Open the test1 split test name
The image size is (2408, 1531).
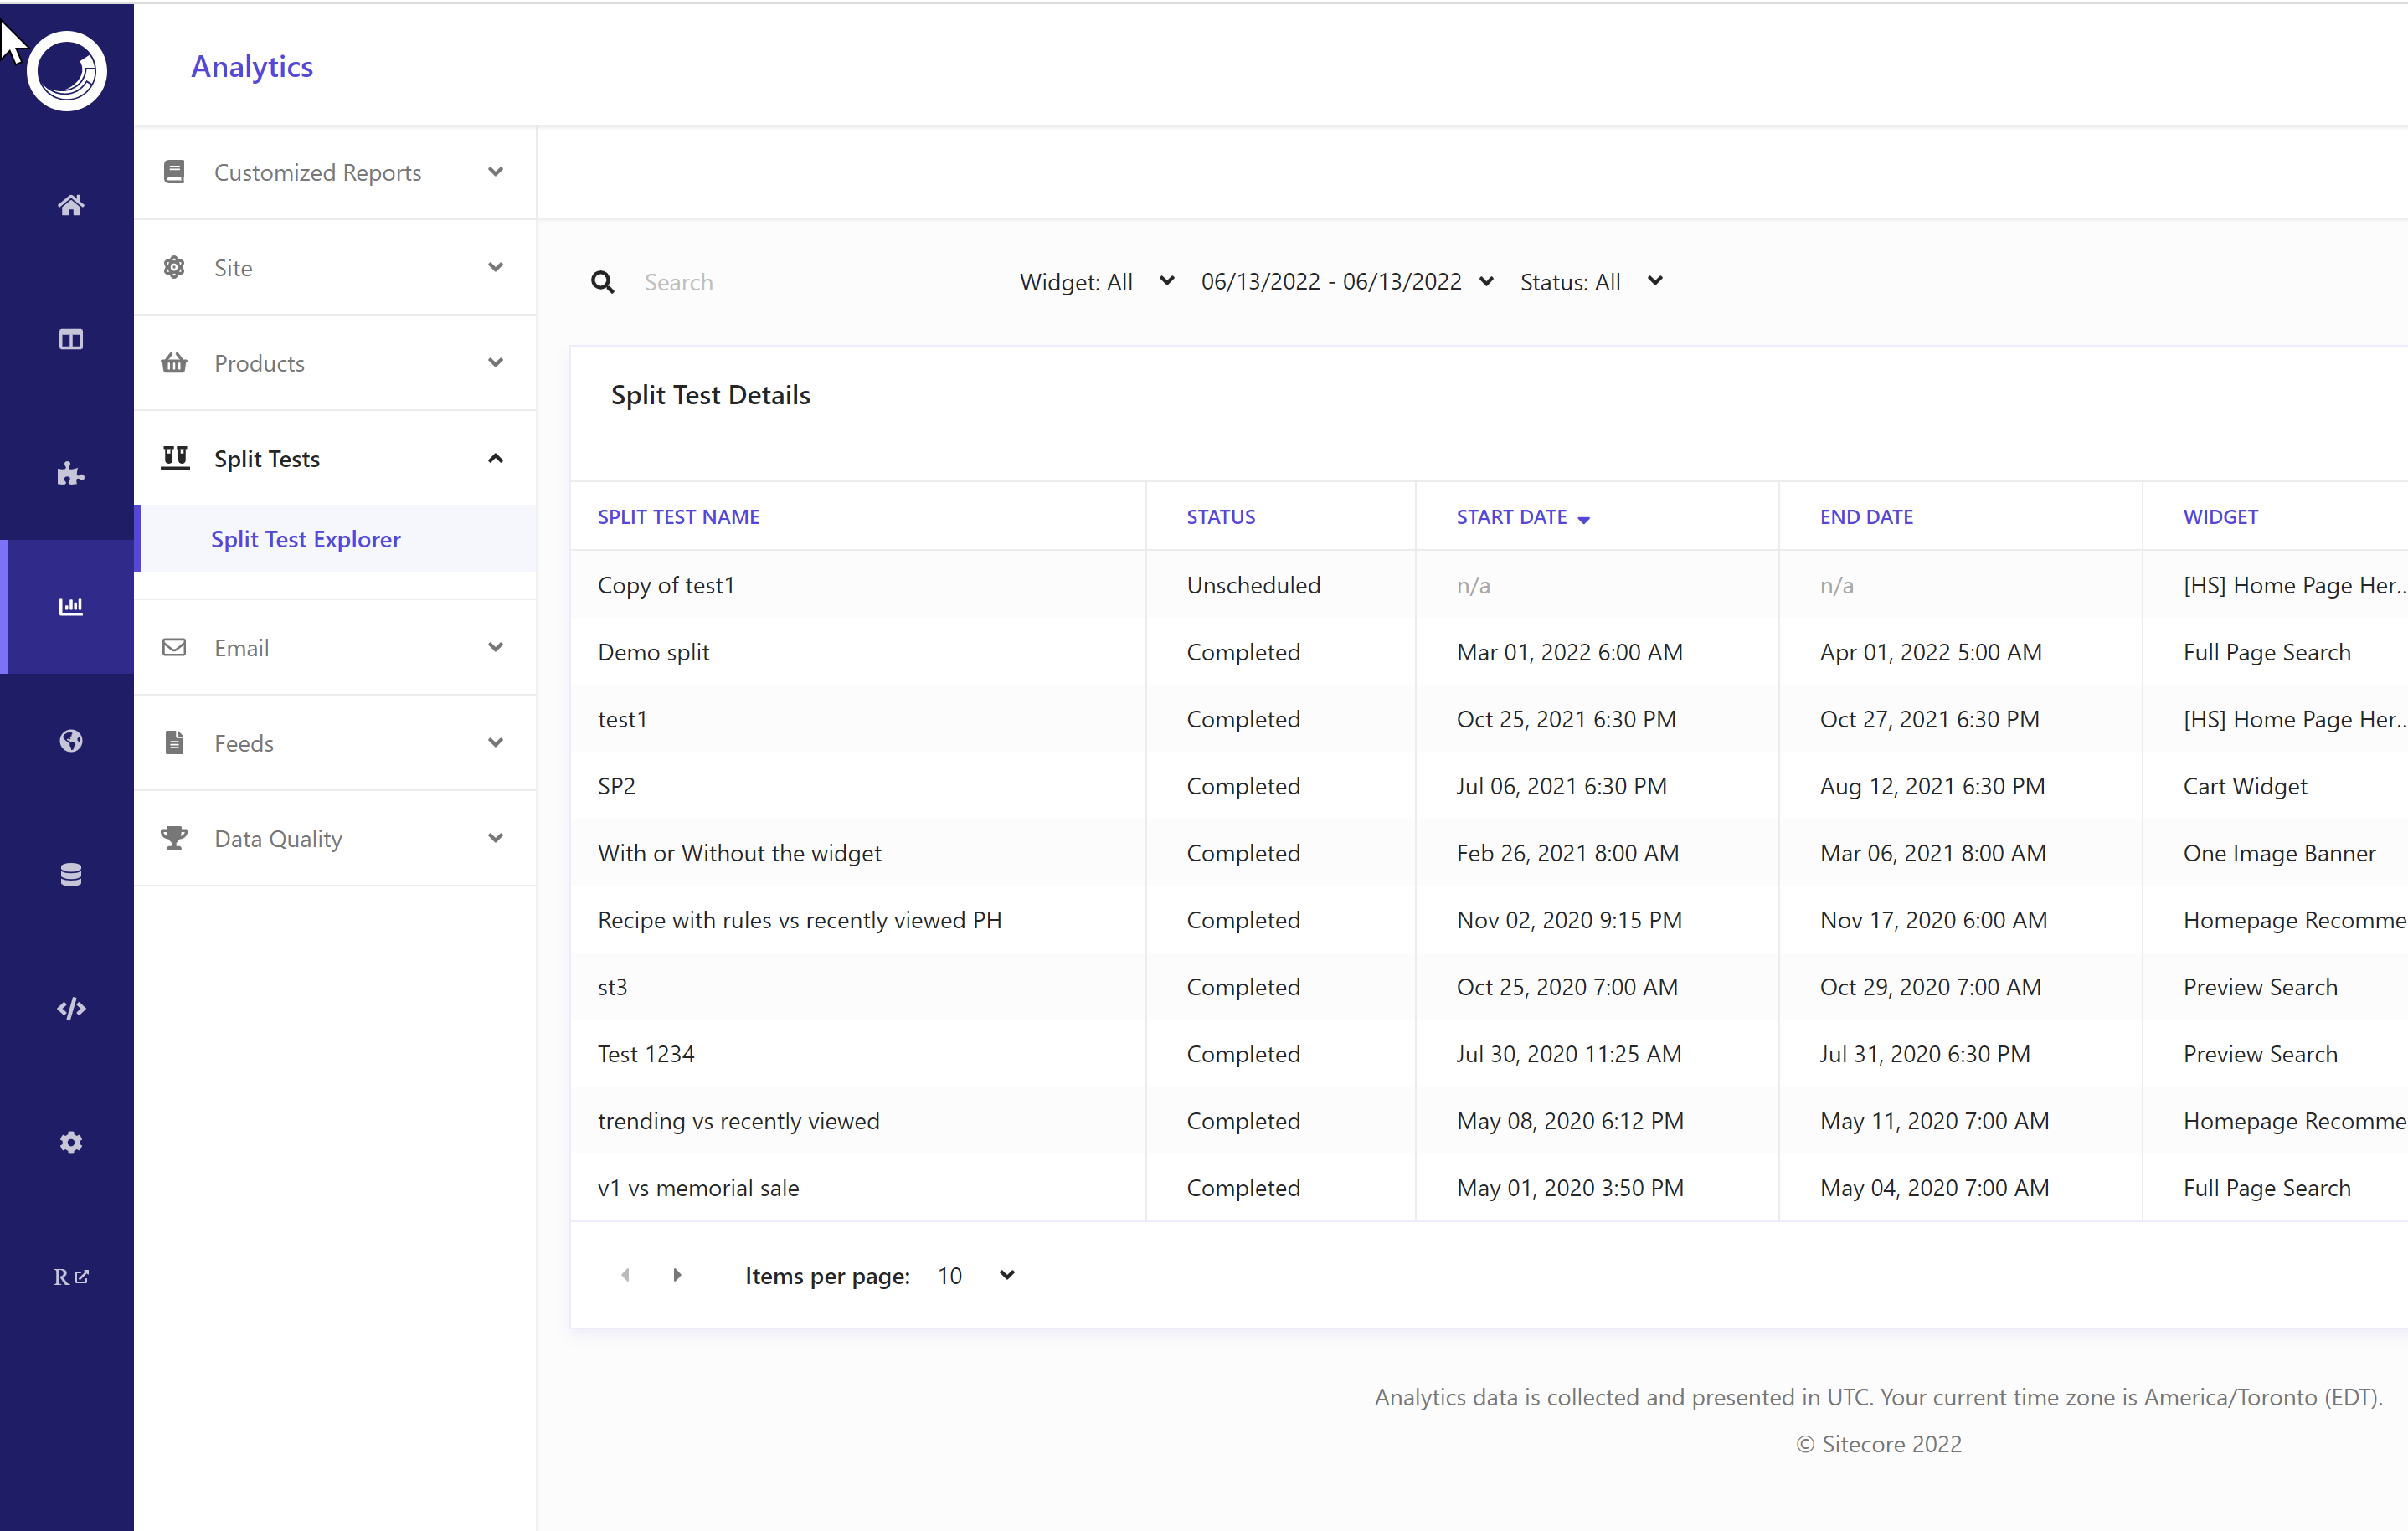(x=622, y=719)
